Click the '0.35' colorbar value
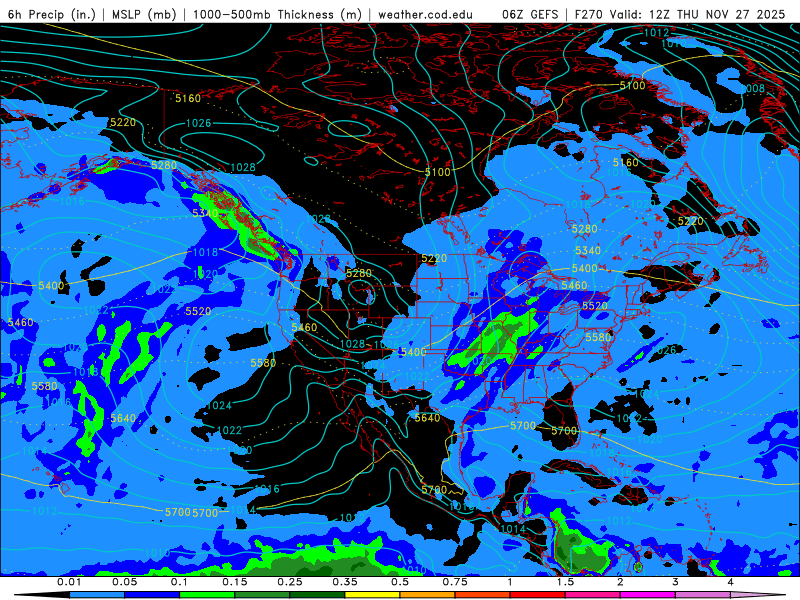This screenshot has height=600, width=800. pos(345,582)
